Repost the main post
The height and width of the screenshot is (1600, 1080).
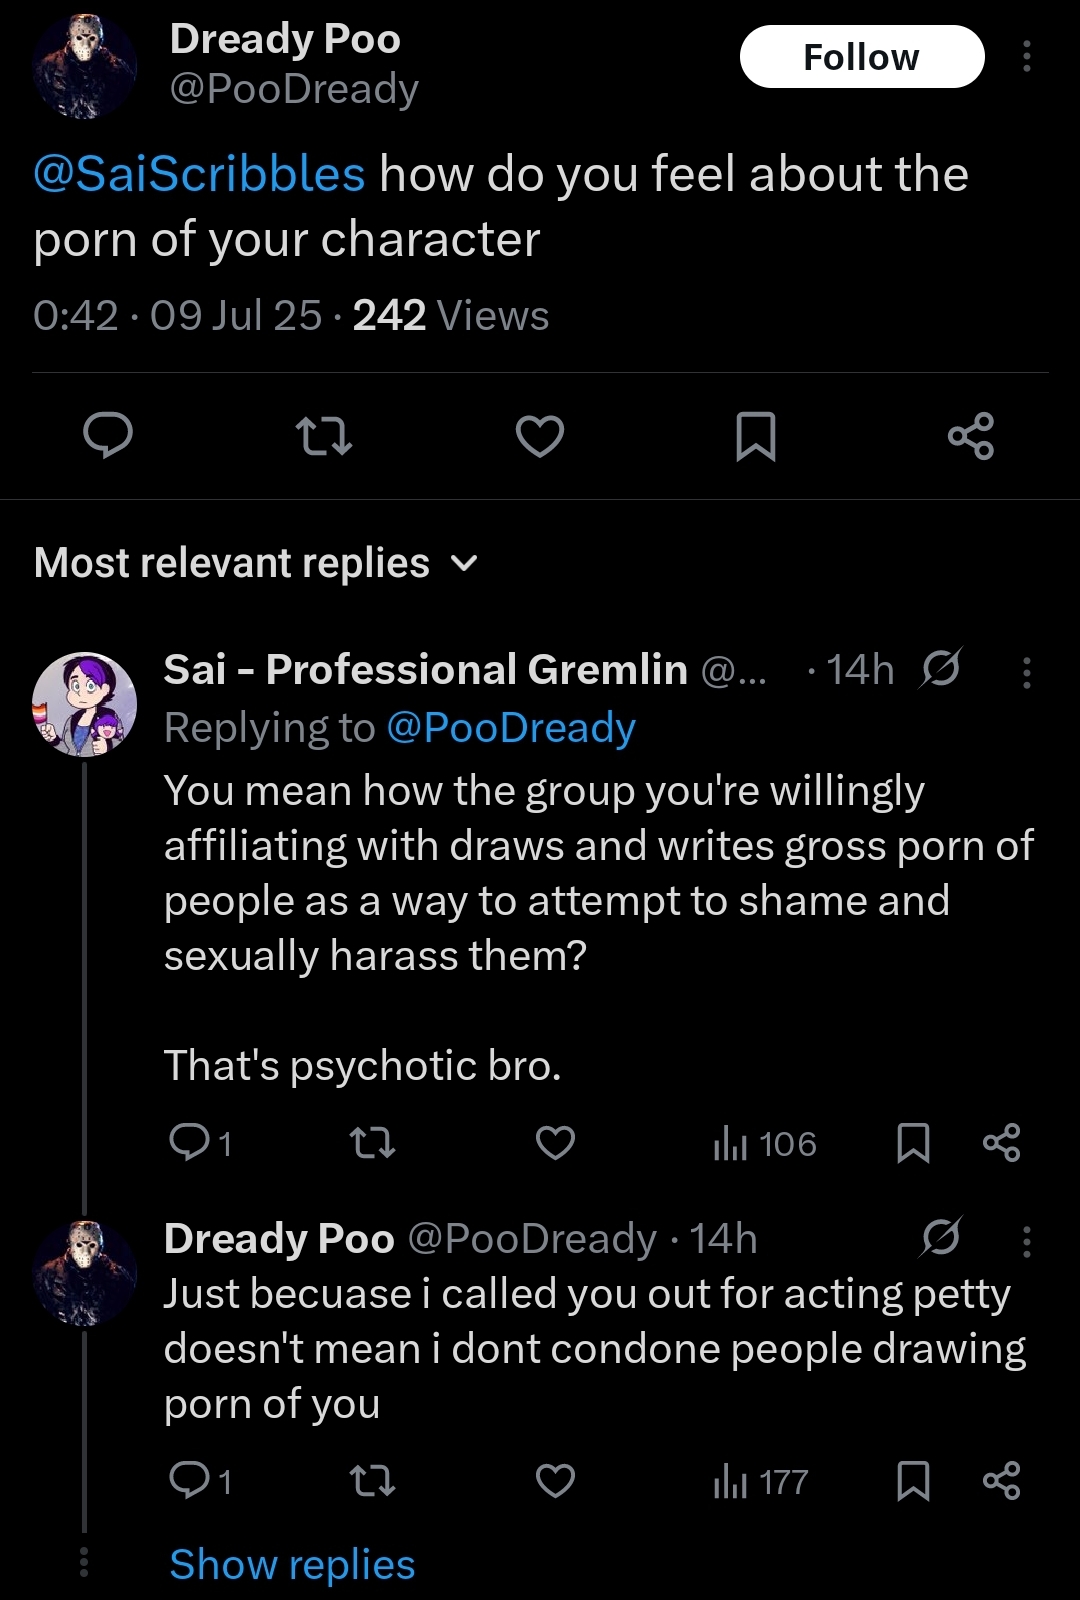(x=324, y=436)
